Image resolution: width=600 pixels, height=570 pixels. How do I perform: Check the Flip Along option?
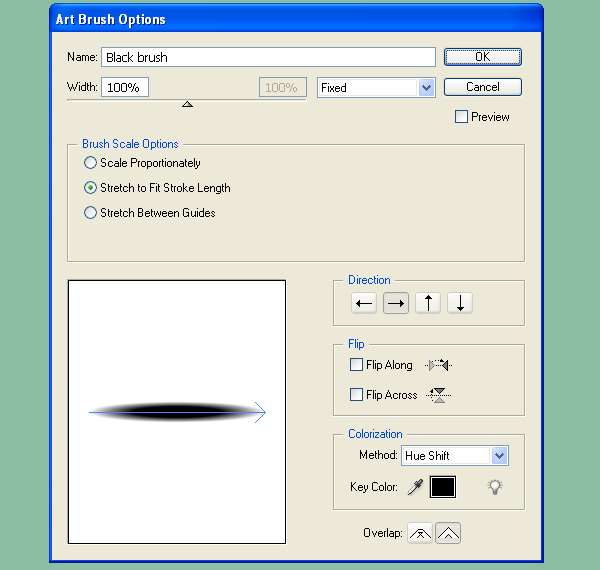coord(357,365)
